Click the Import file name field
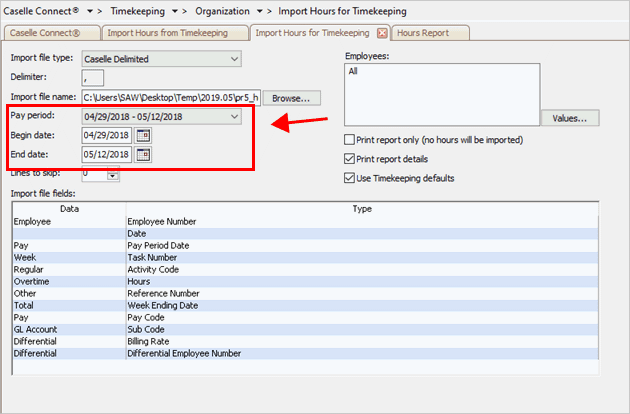Screen dimensions: 630x414 [171, 98]
